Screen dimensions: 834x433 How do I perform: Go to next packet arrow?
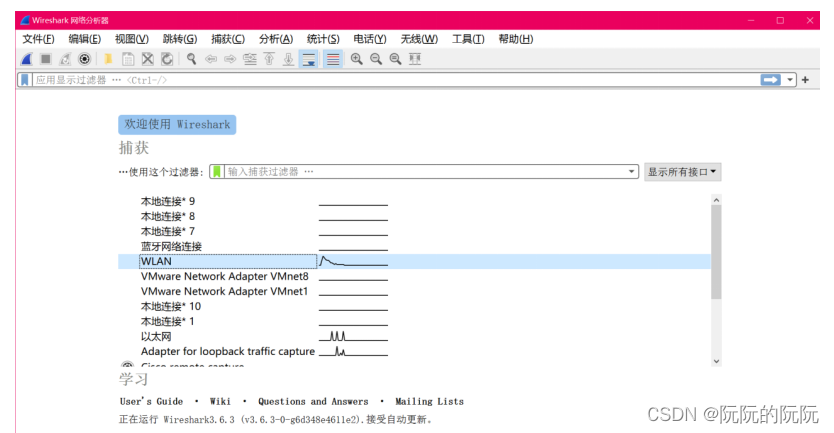(230, 59)
